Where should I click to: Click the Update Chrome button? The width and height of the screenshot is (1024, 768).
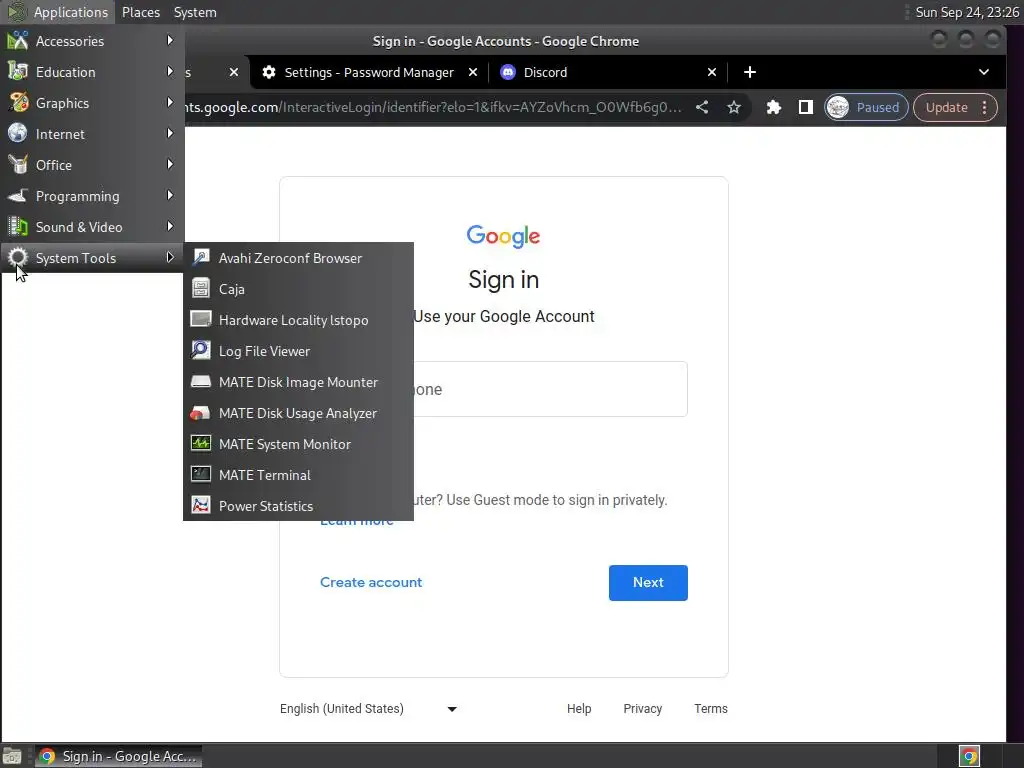946,107
